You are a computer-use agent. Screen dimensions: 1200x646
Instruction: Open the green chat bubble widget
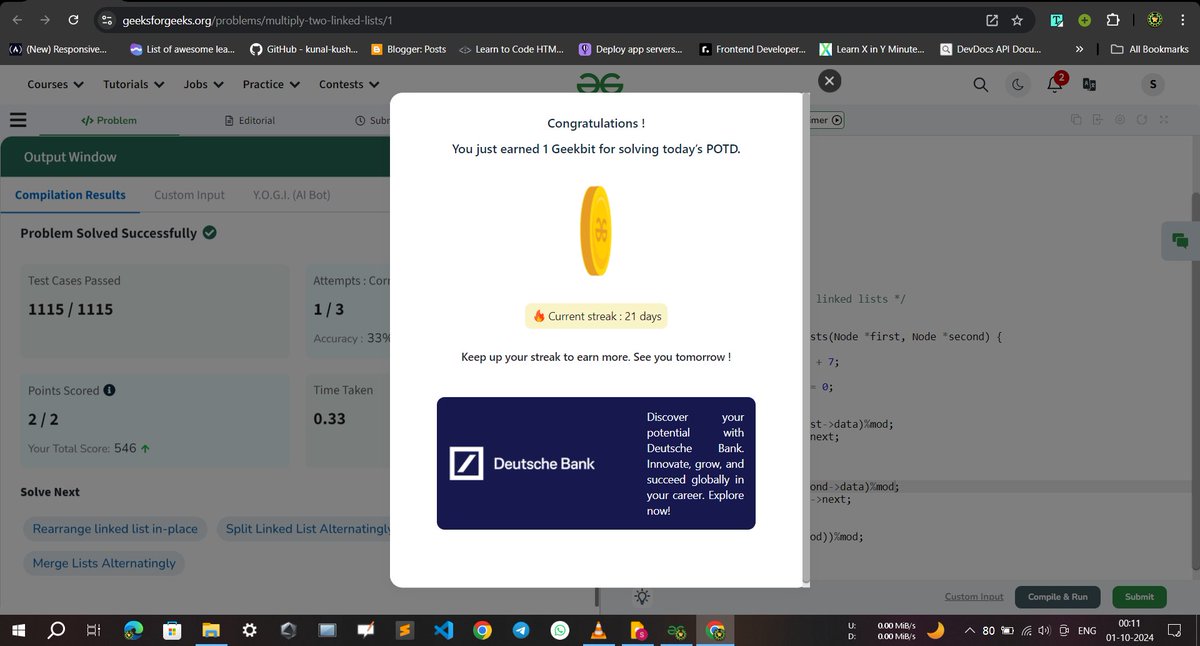pos(1180,241)
